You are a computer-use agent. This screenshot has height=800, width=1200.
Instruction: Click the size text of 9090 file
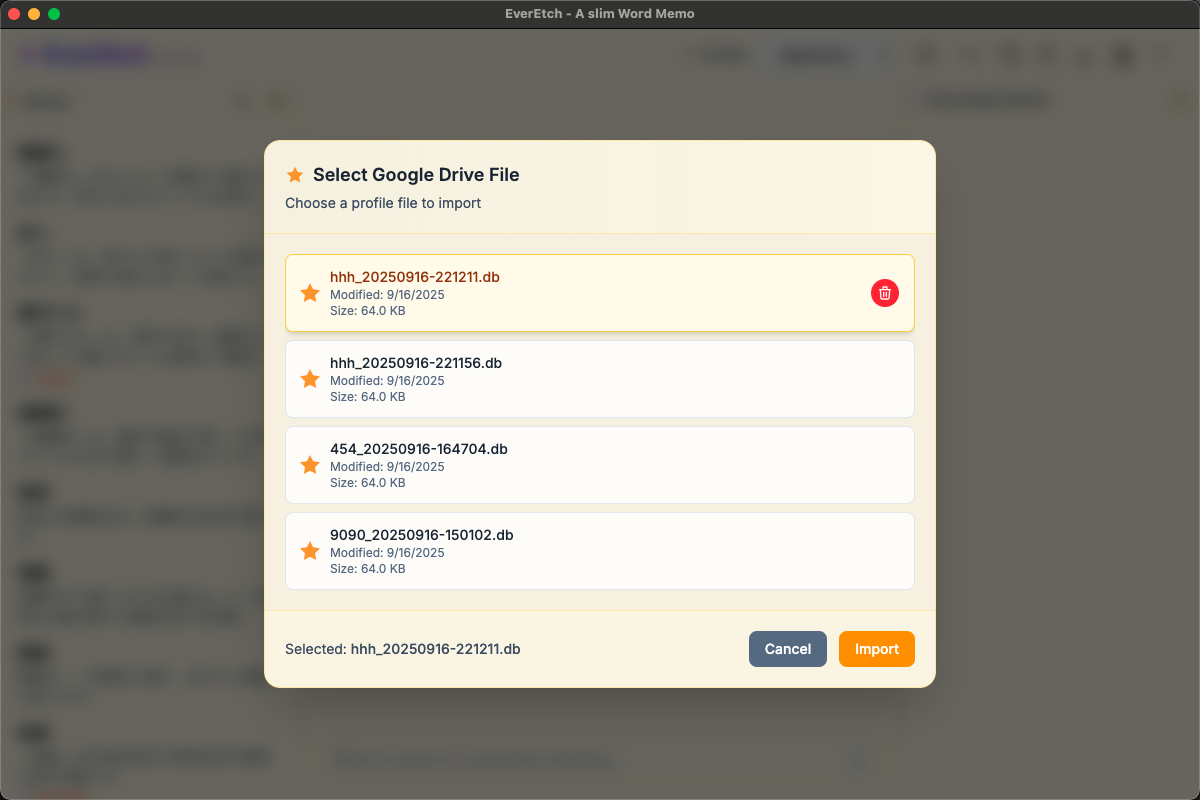coord(367,569)
